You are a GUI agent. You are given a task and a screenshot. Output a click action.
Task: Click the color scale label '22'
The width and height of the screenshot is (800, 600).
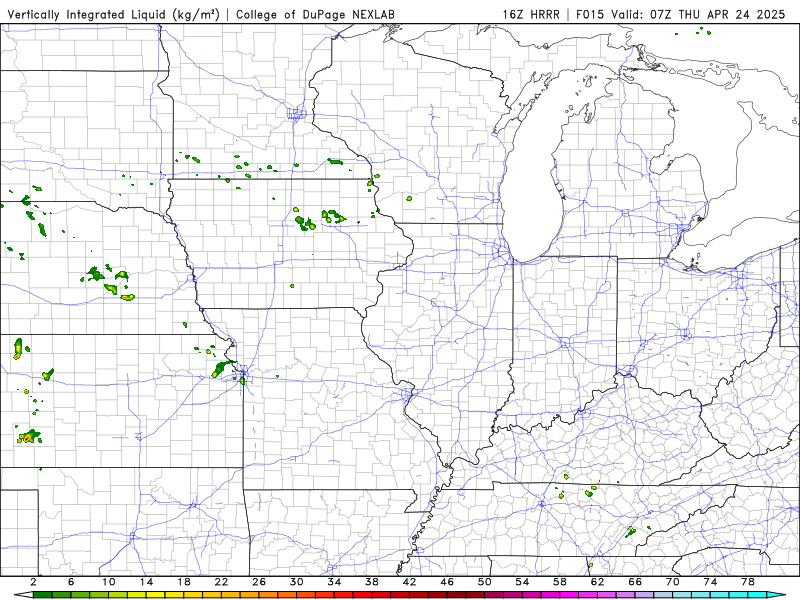pyautogui.click(x=221, y=582)
